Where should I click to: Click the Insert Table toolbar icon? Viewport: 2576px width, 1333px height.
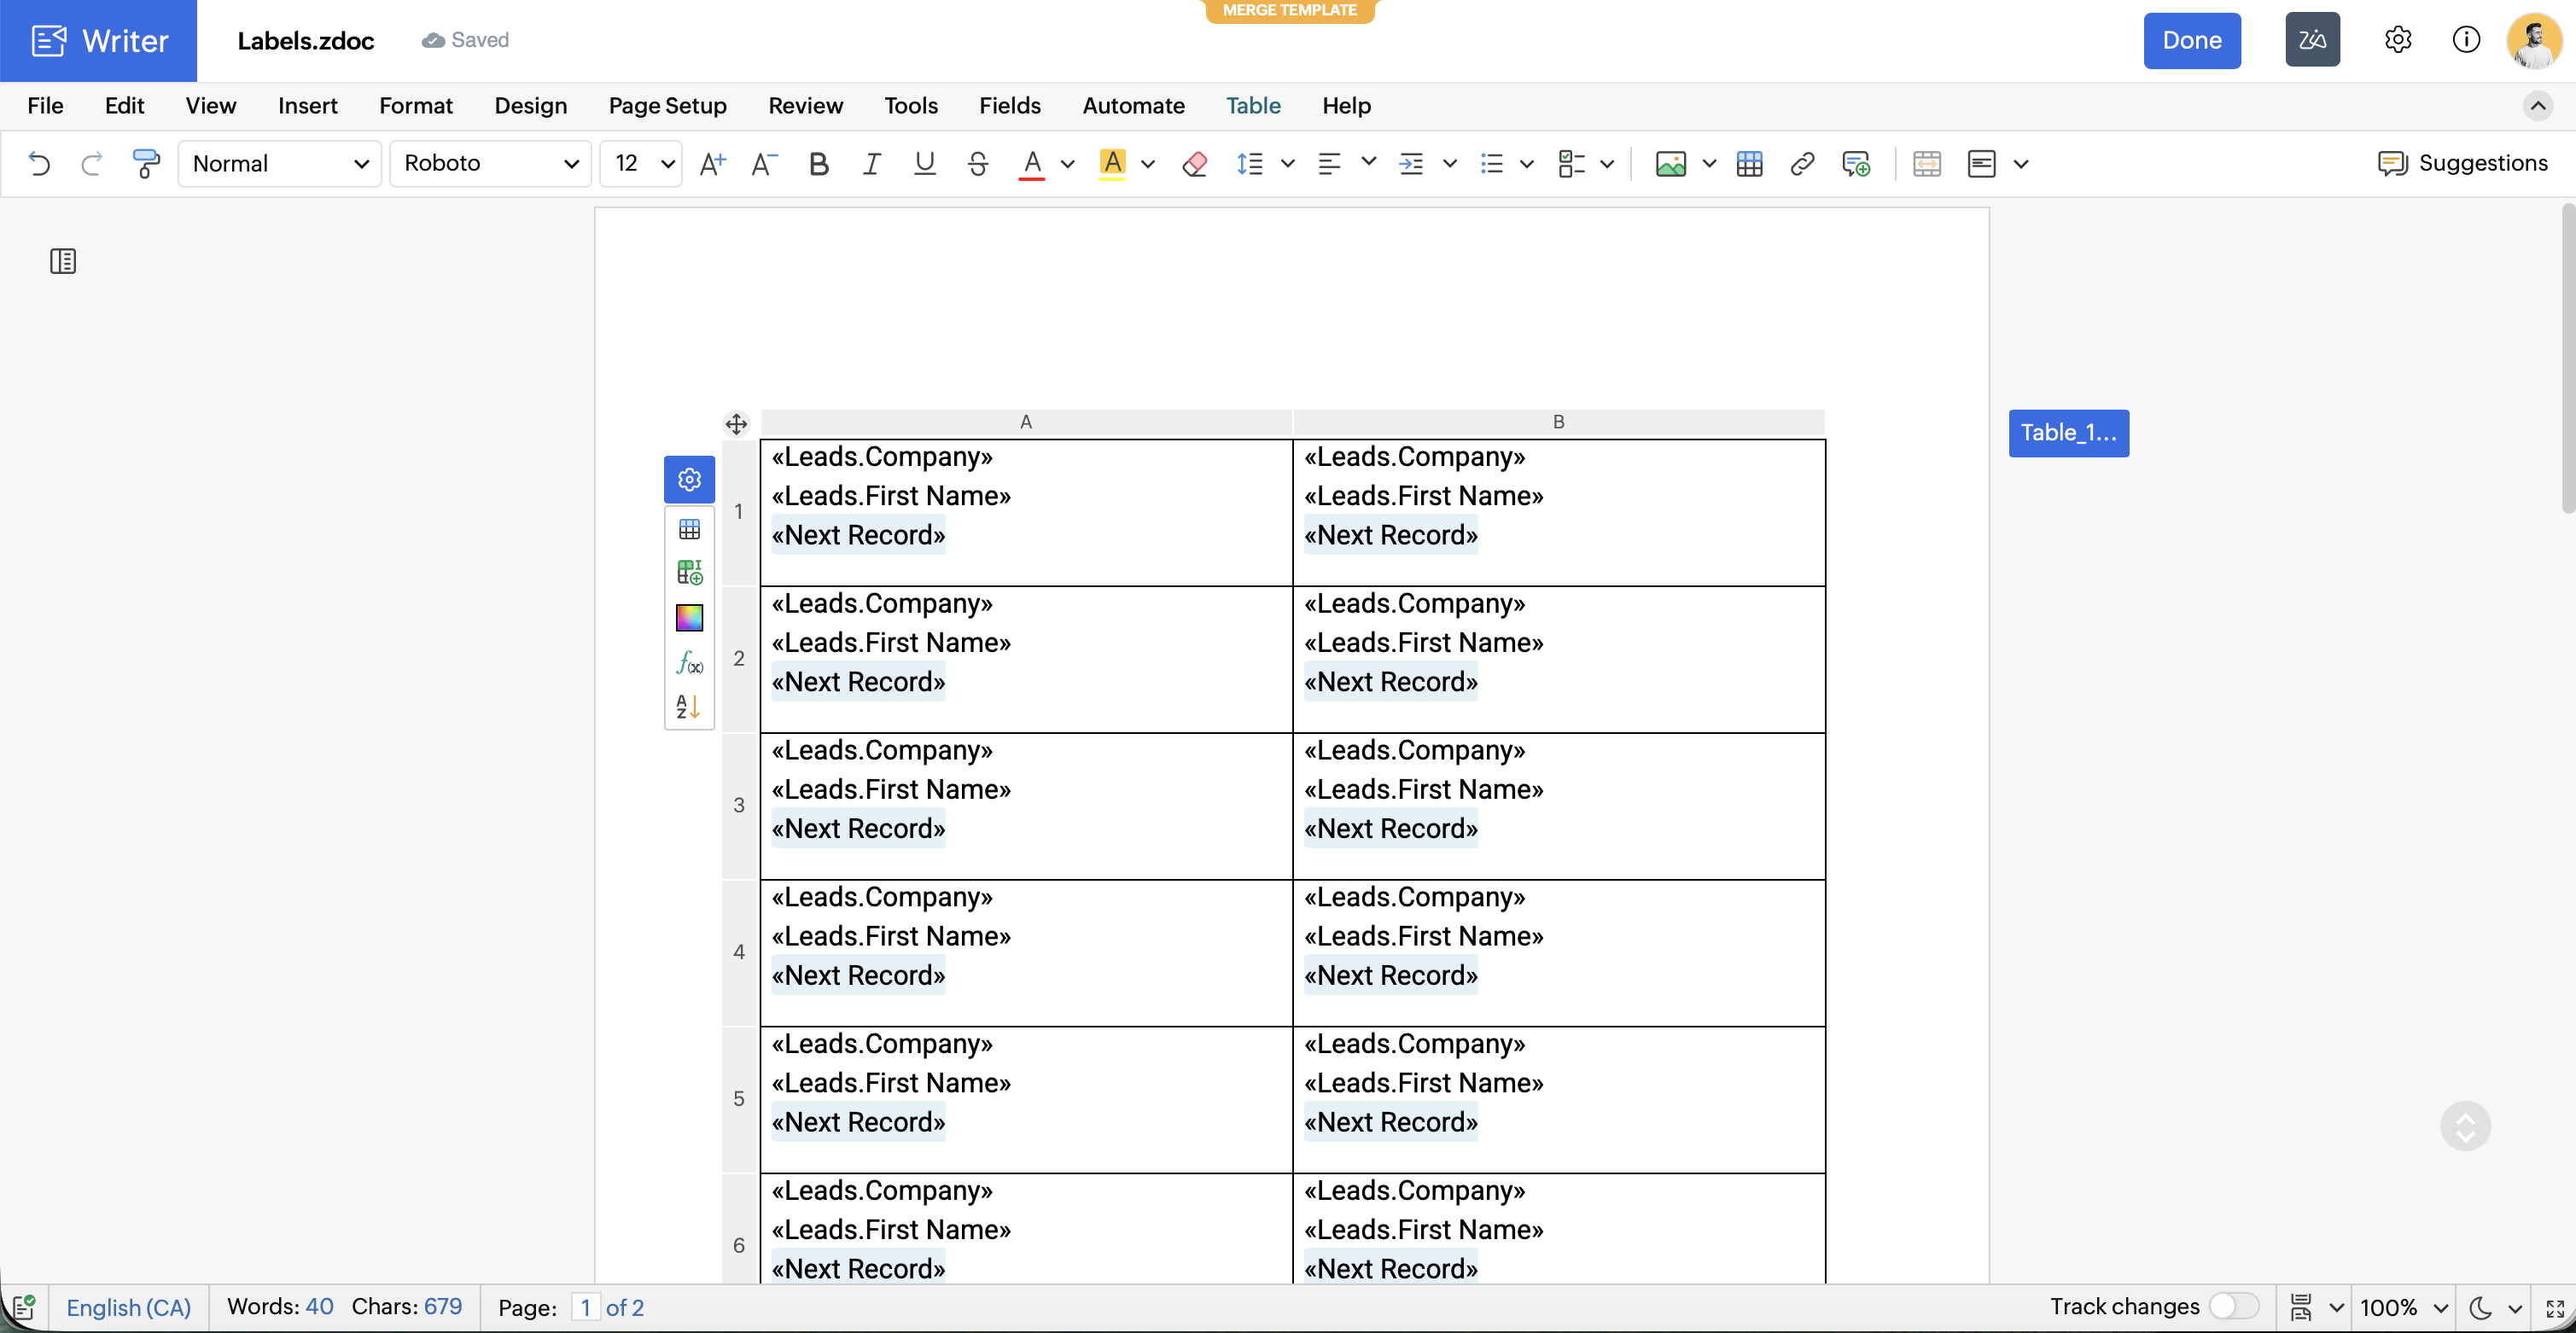tap(1749, 163)
